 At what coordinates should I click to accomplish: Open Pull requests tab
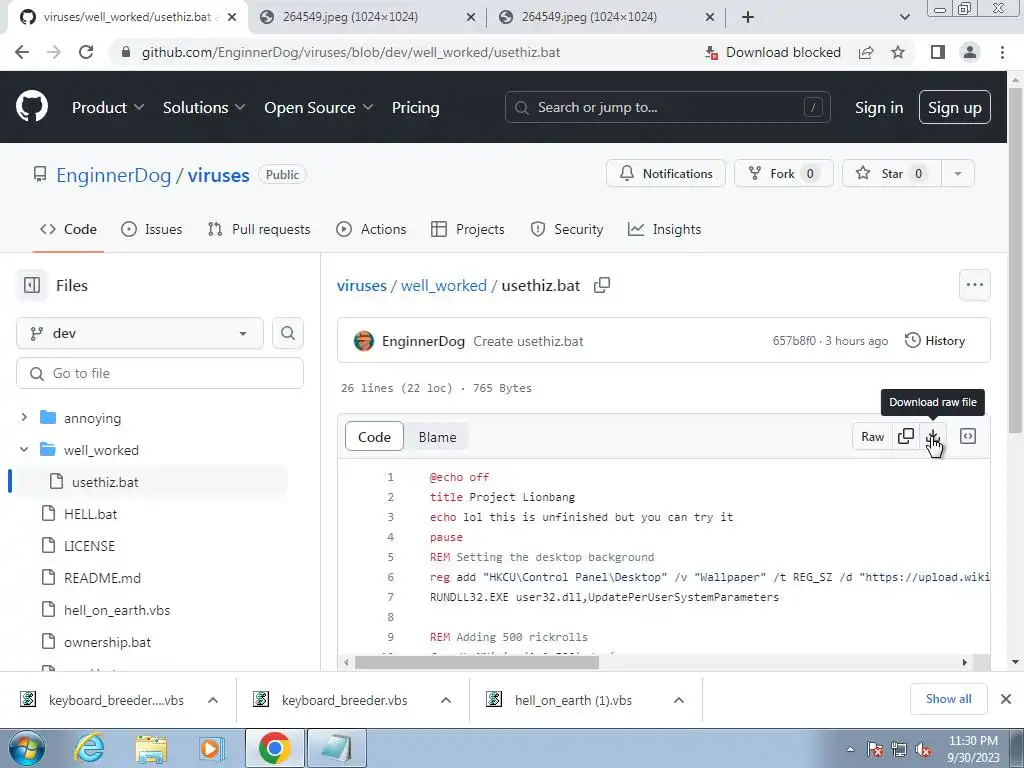[259, 229]
